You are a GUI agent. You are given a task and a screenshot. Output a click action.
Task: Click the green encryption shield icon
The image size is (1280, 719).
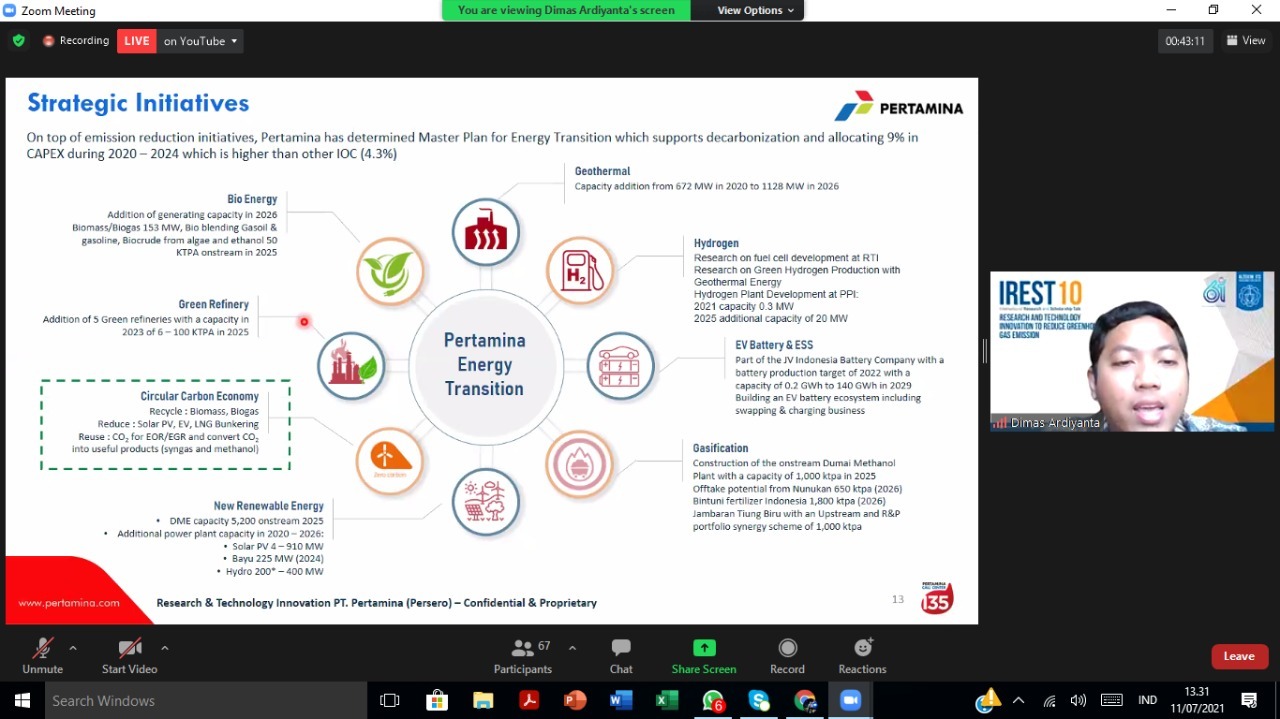[x=19, y=41]
